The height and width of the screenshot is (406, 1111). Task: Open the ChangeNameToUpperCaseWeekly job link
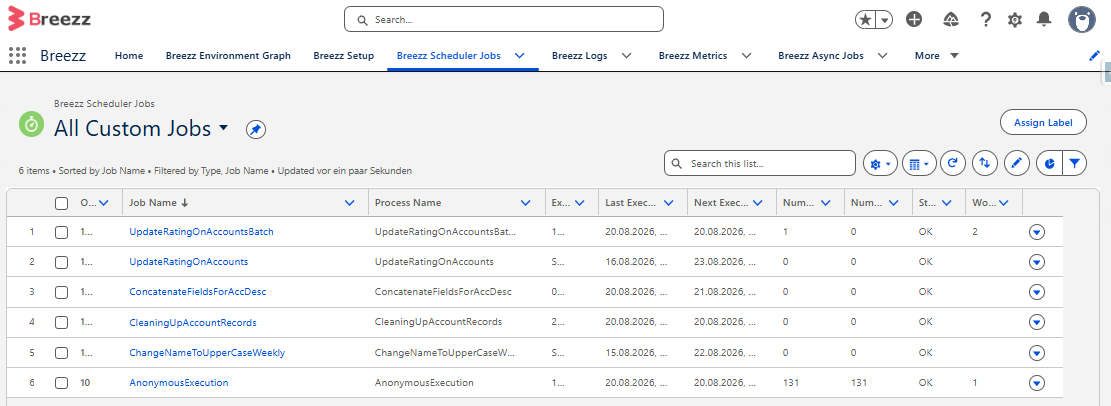coord(207,352)
